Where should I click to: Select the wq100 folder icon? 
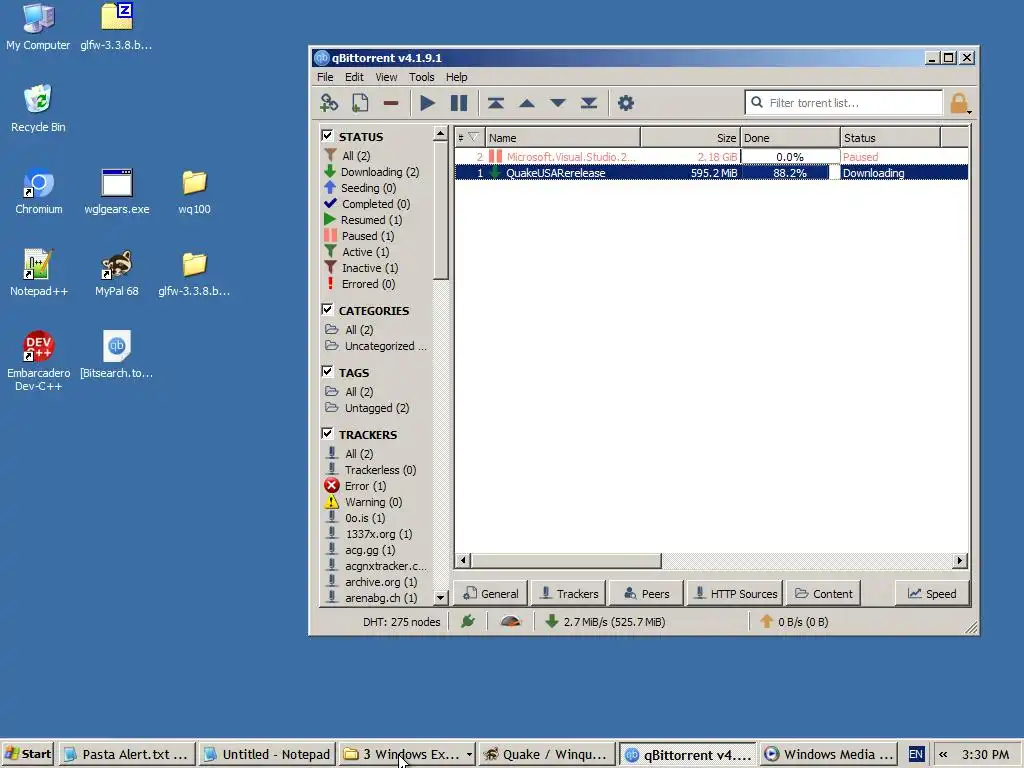point(195,192)
